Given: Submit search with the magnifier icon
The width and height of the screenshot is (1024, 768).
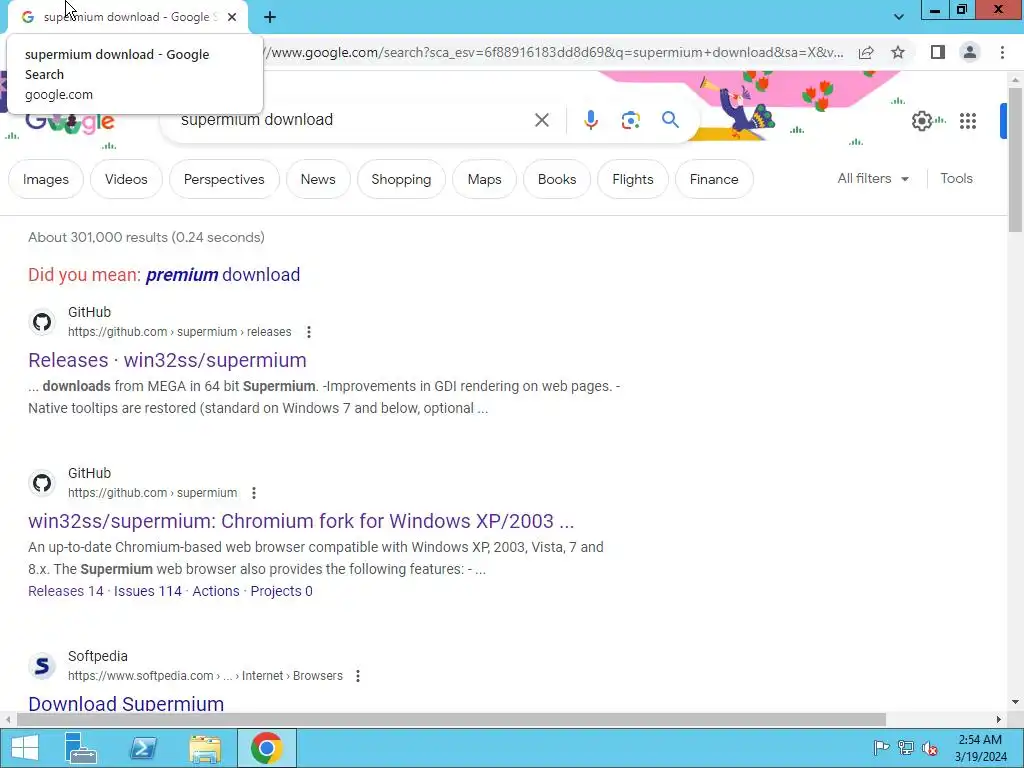Looking at the screenshot, I should click(x=670, y=120).
